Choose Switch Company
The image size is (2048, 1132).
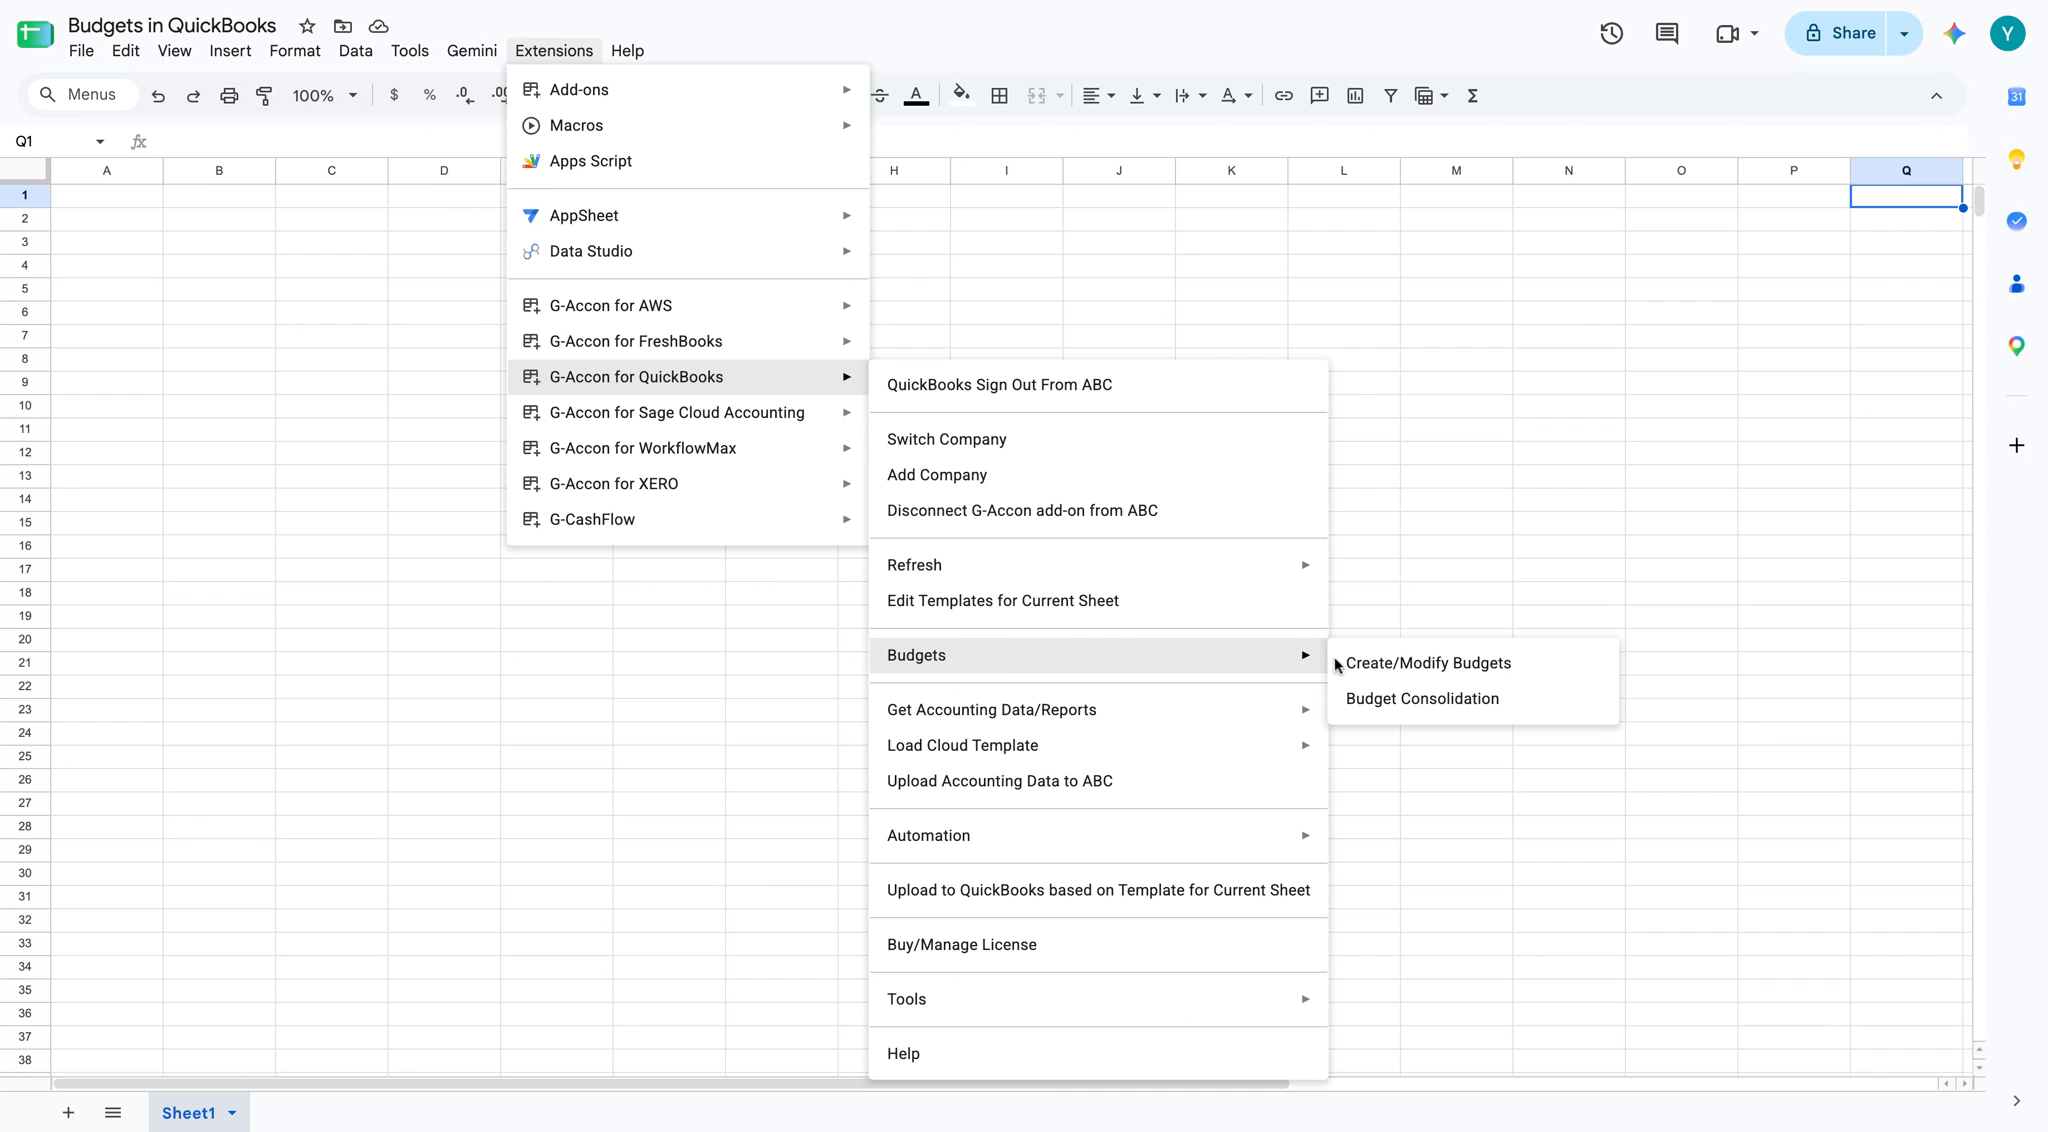coord(1098,440)
